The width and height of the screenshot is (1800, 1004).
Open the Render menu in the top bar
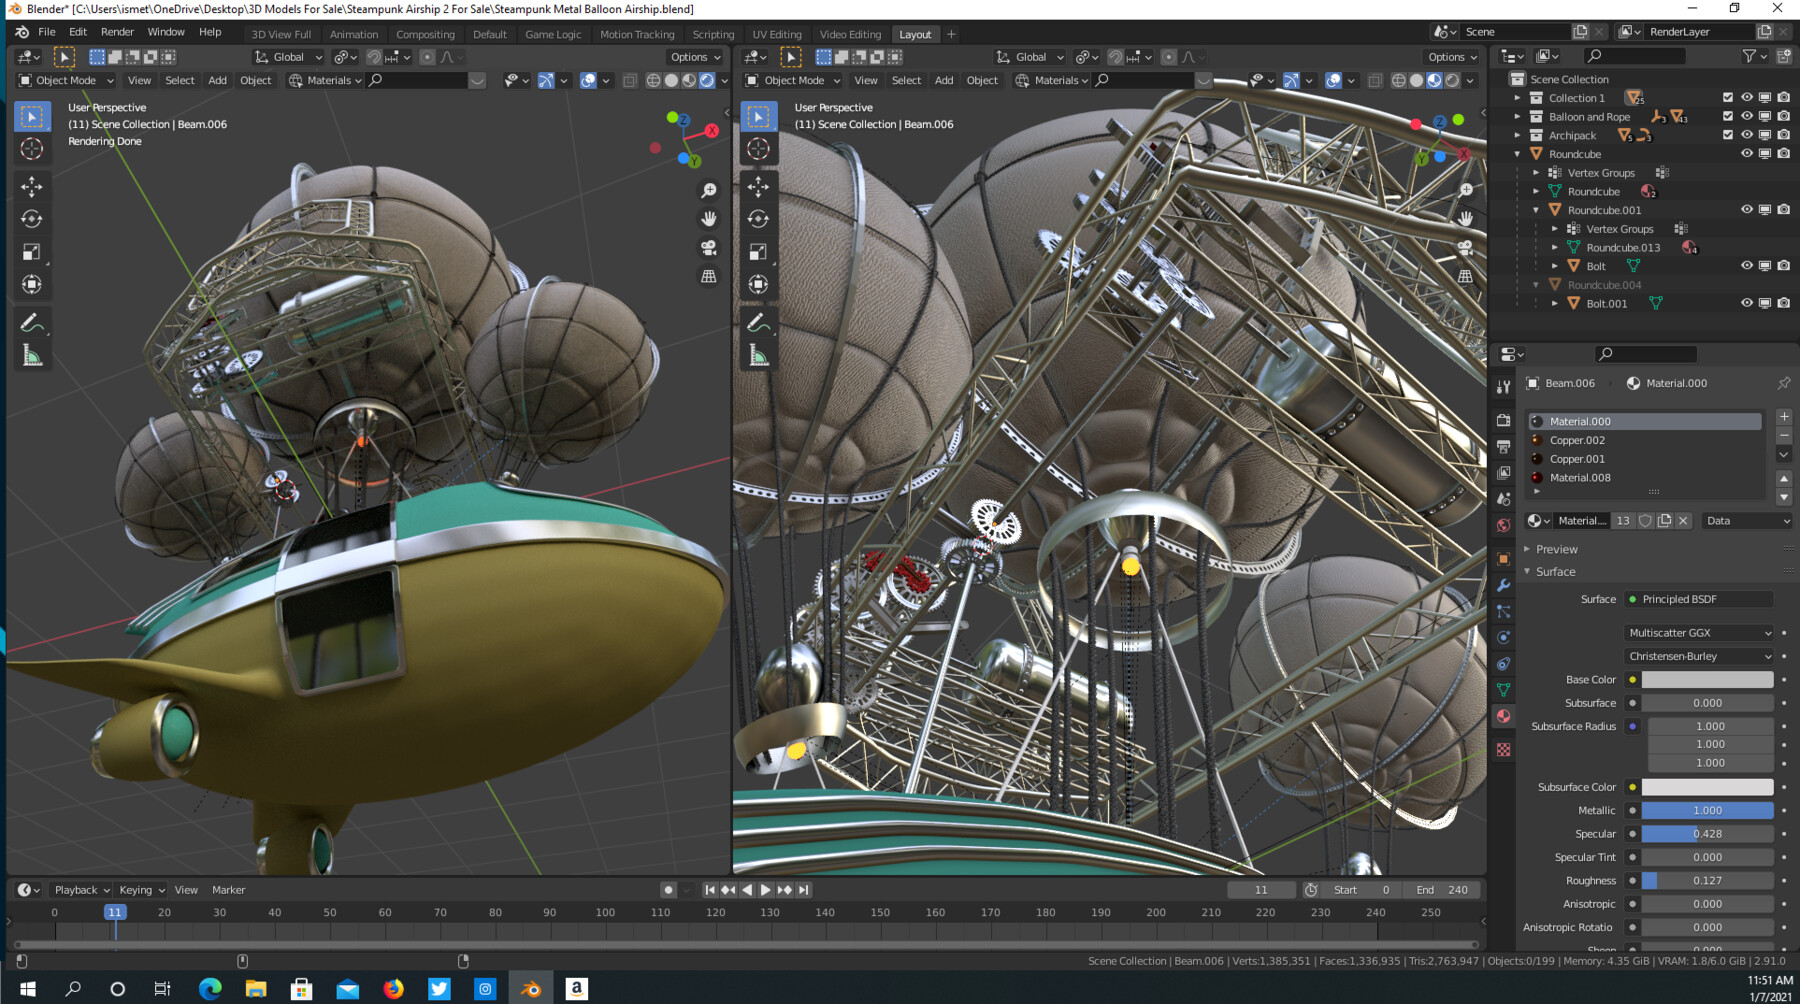pos(117,31)
